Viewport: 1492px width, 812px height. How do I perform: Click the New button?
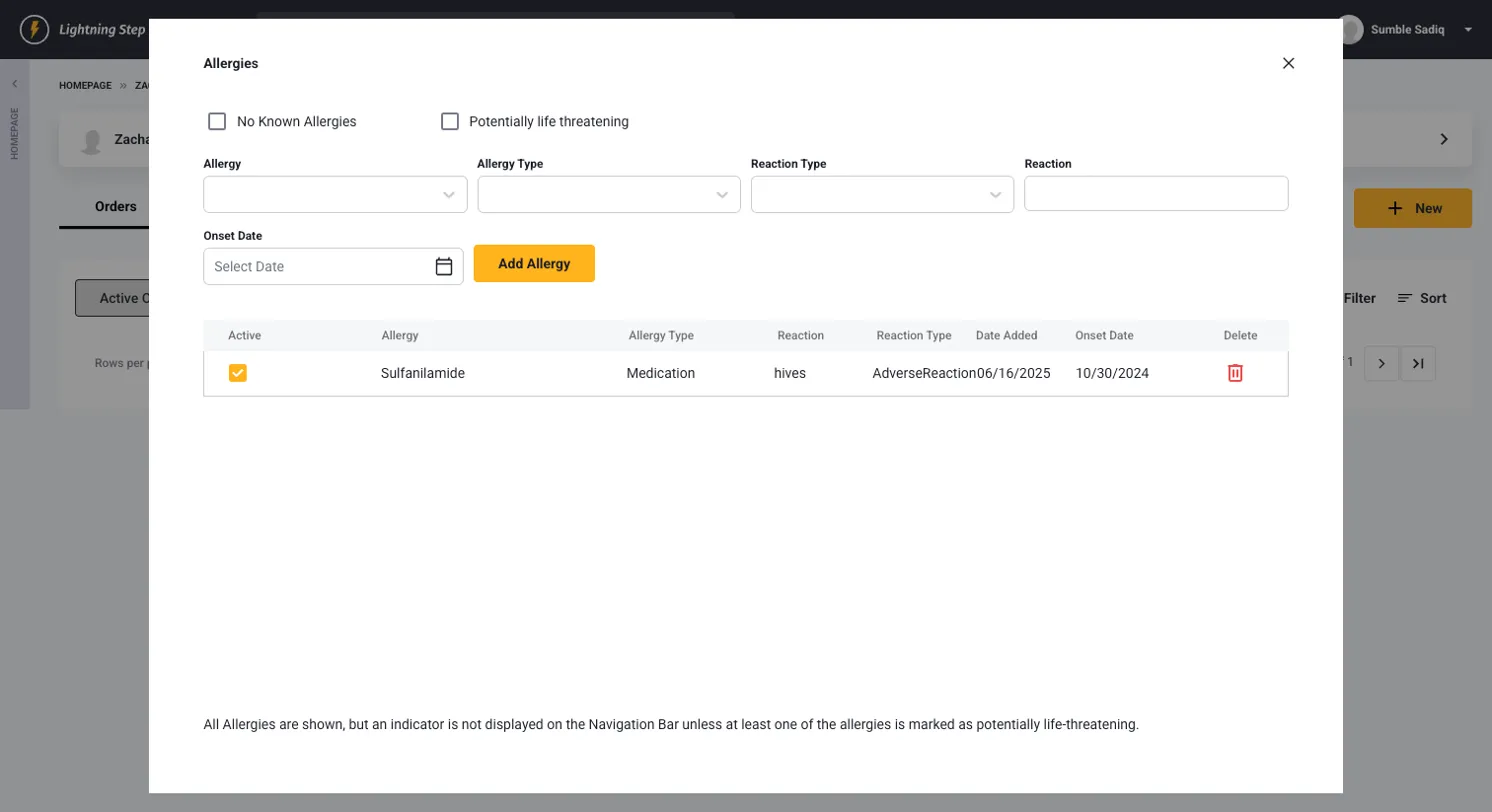click(1412, 208)
